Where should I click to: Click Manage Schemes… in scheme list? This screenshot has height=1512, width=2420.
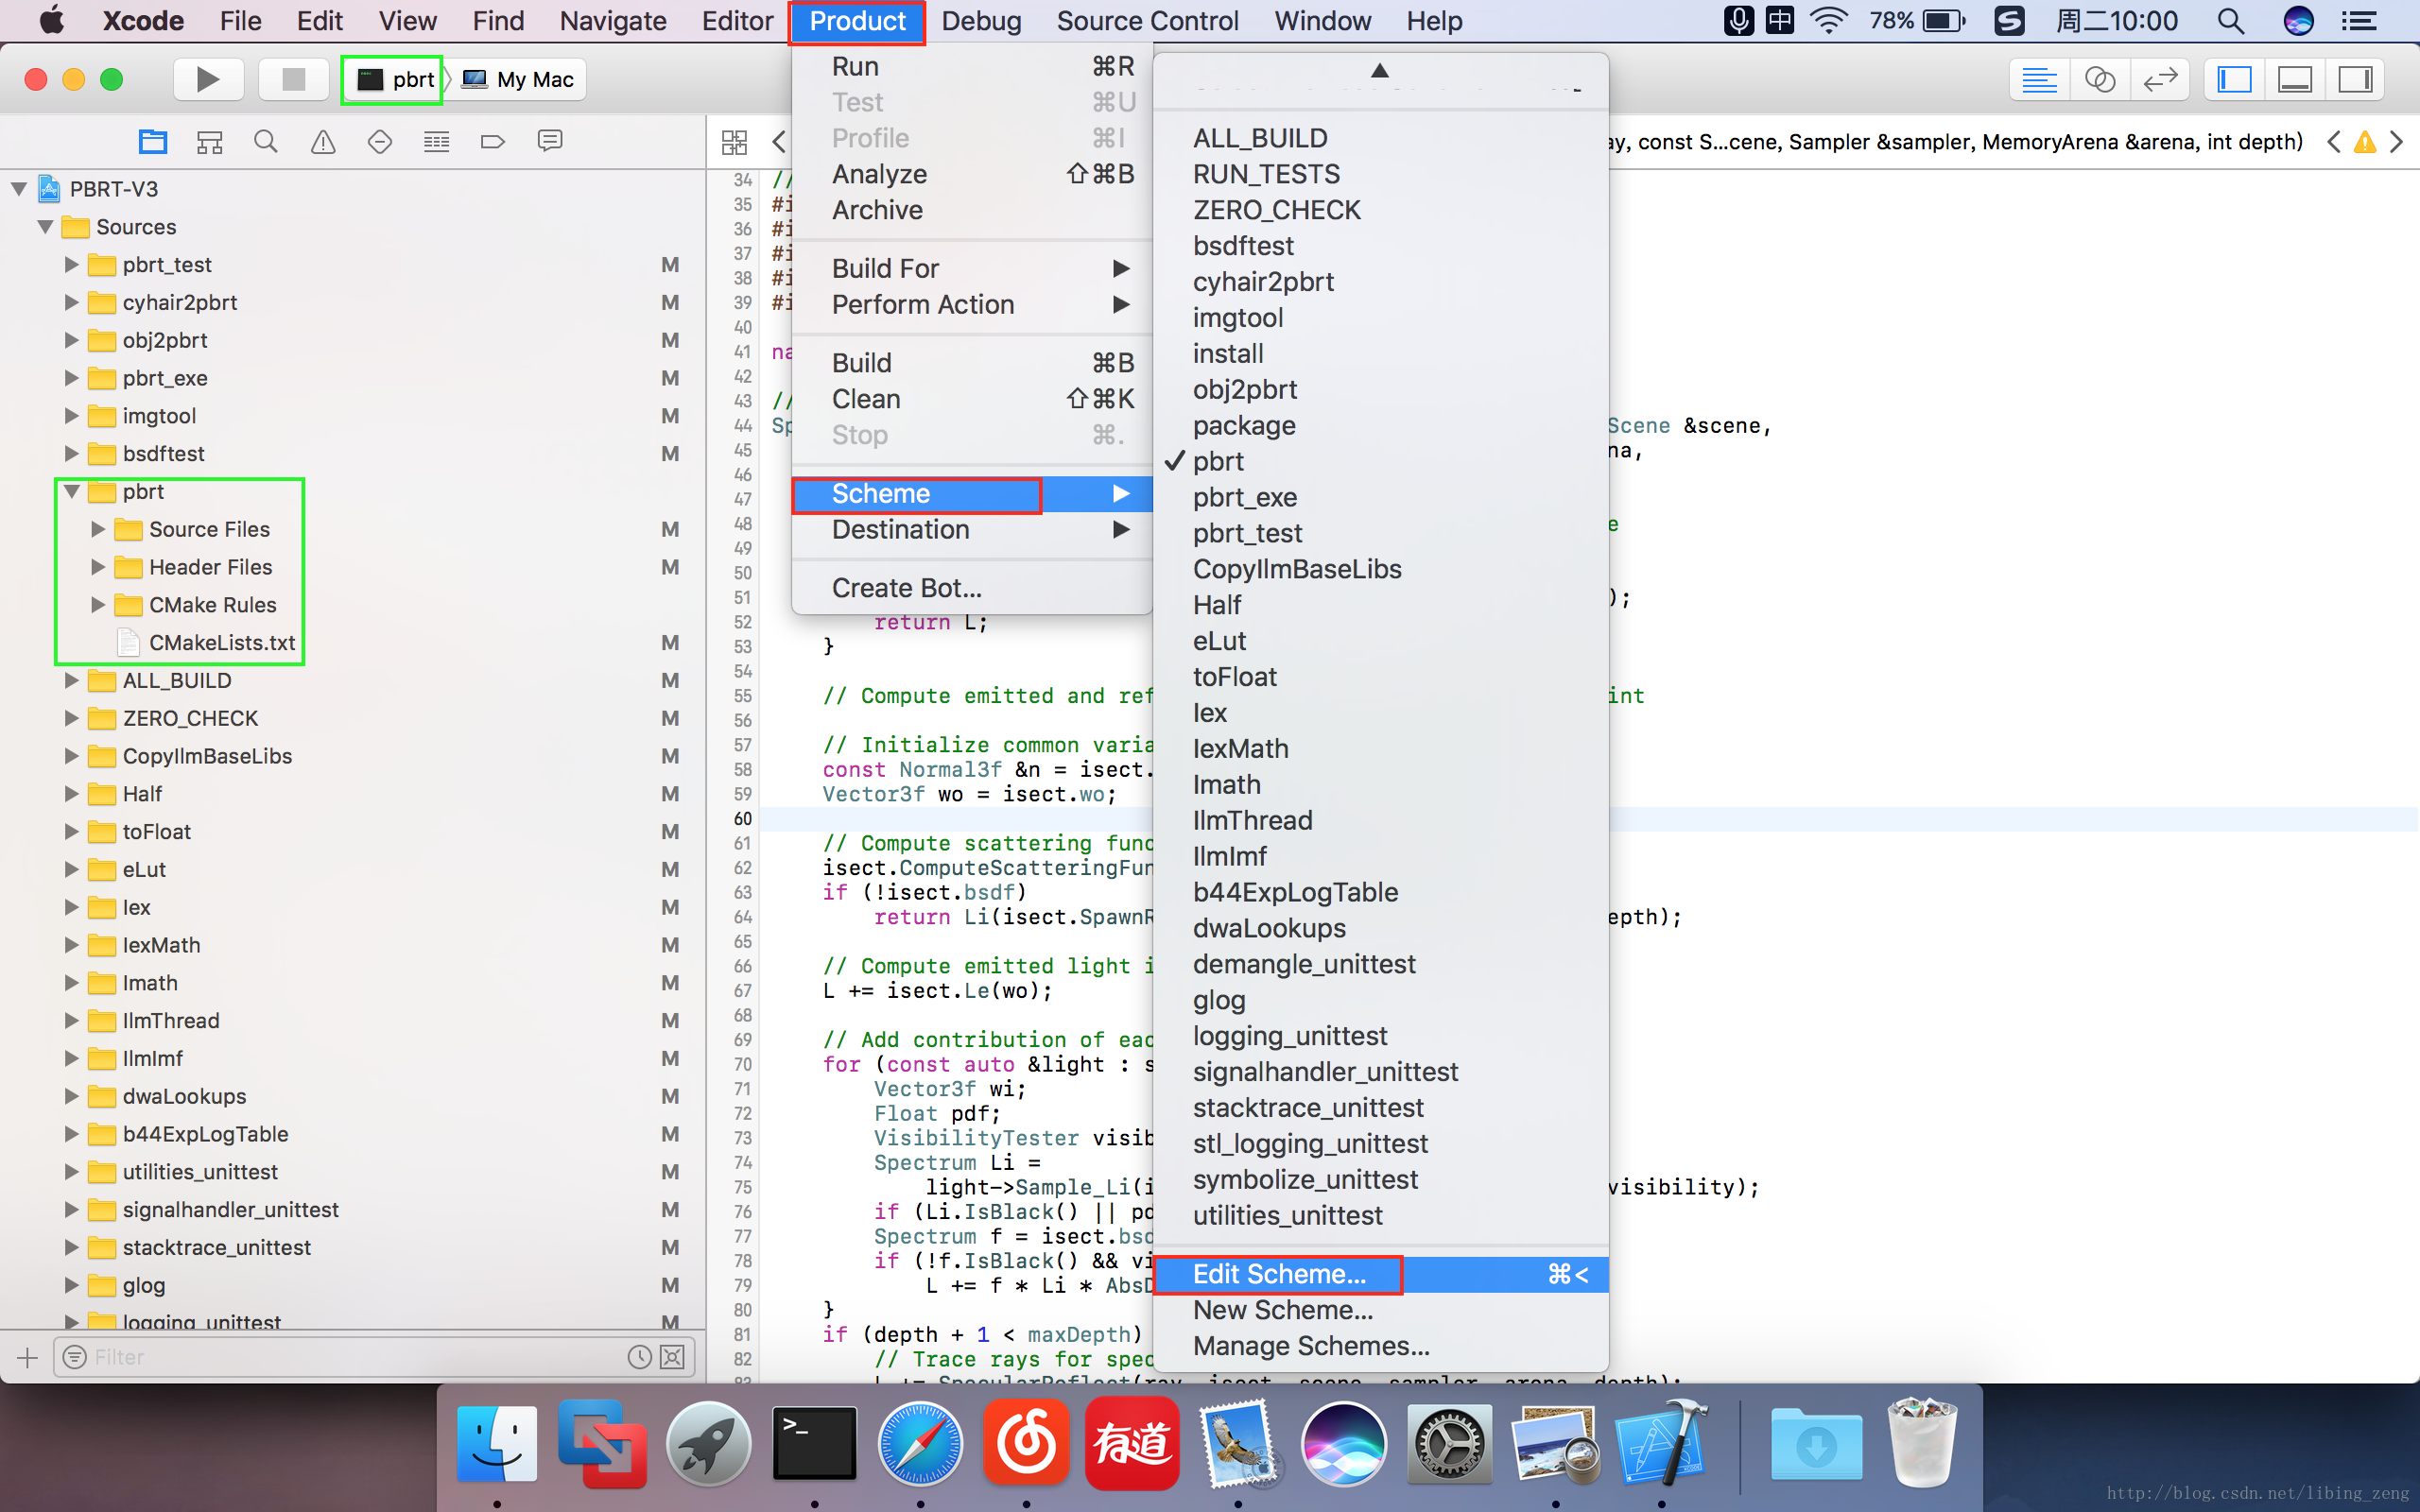pyautogui.click(x=1380, y=1346)
